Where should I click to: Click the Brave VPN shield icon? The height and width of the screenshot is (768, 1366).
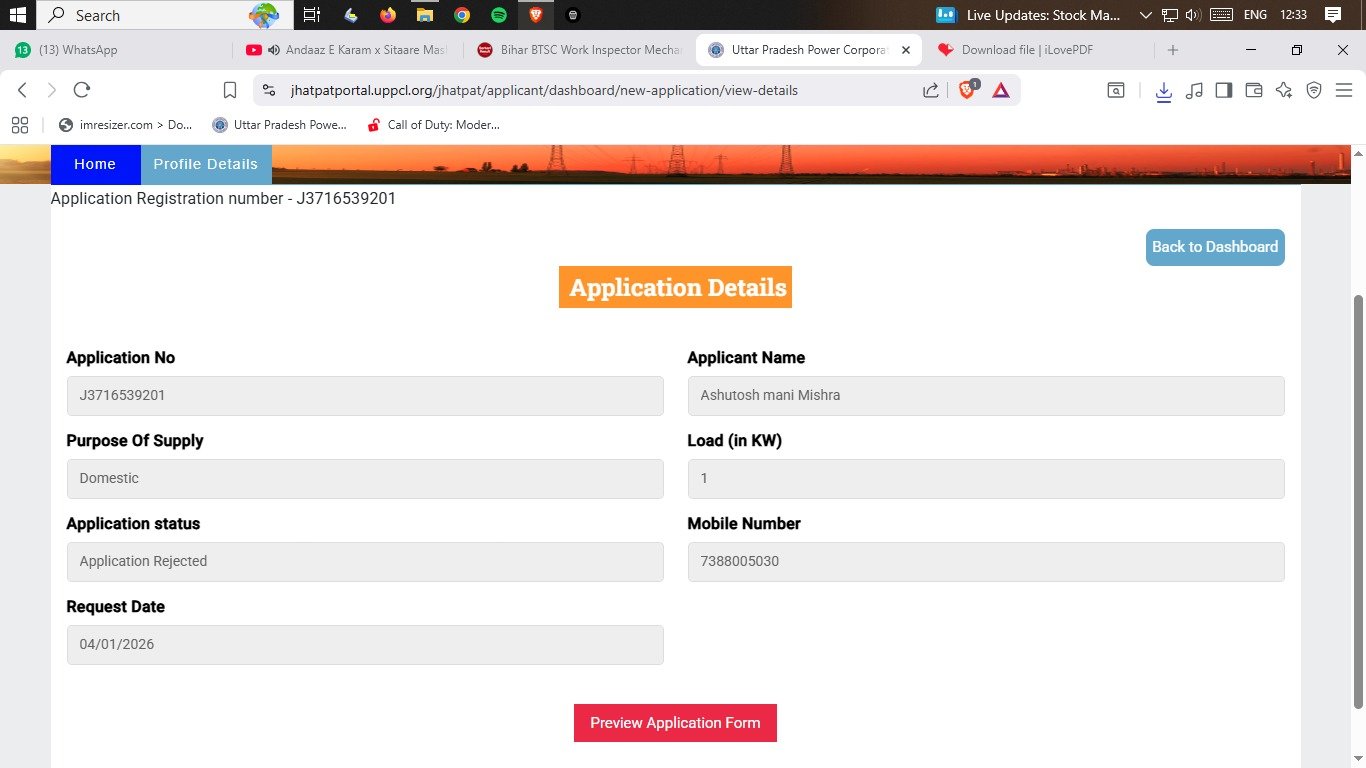[x=1314, y=90]
